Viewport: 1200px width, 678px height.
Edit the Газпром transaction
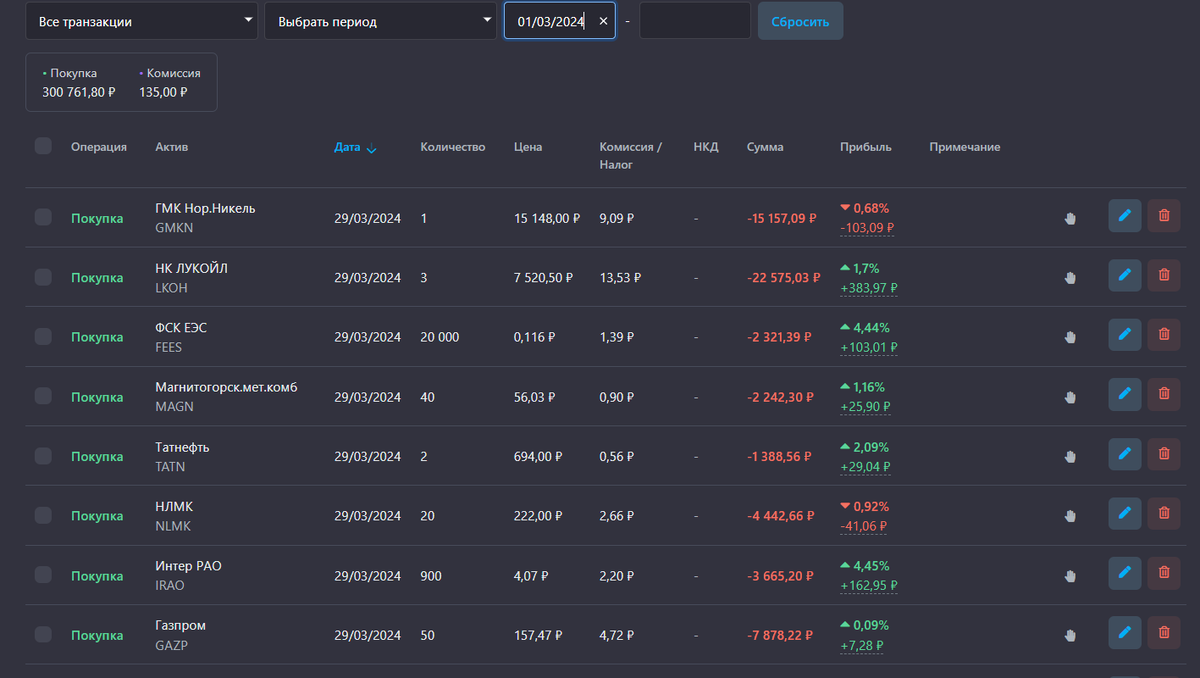pos(1125,632)
